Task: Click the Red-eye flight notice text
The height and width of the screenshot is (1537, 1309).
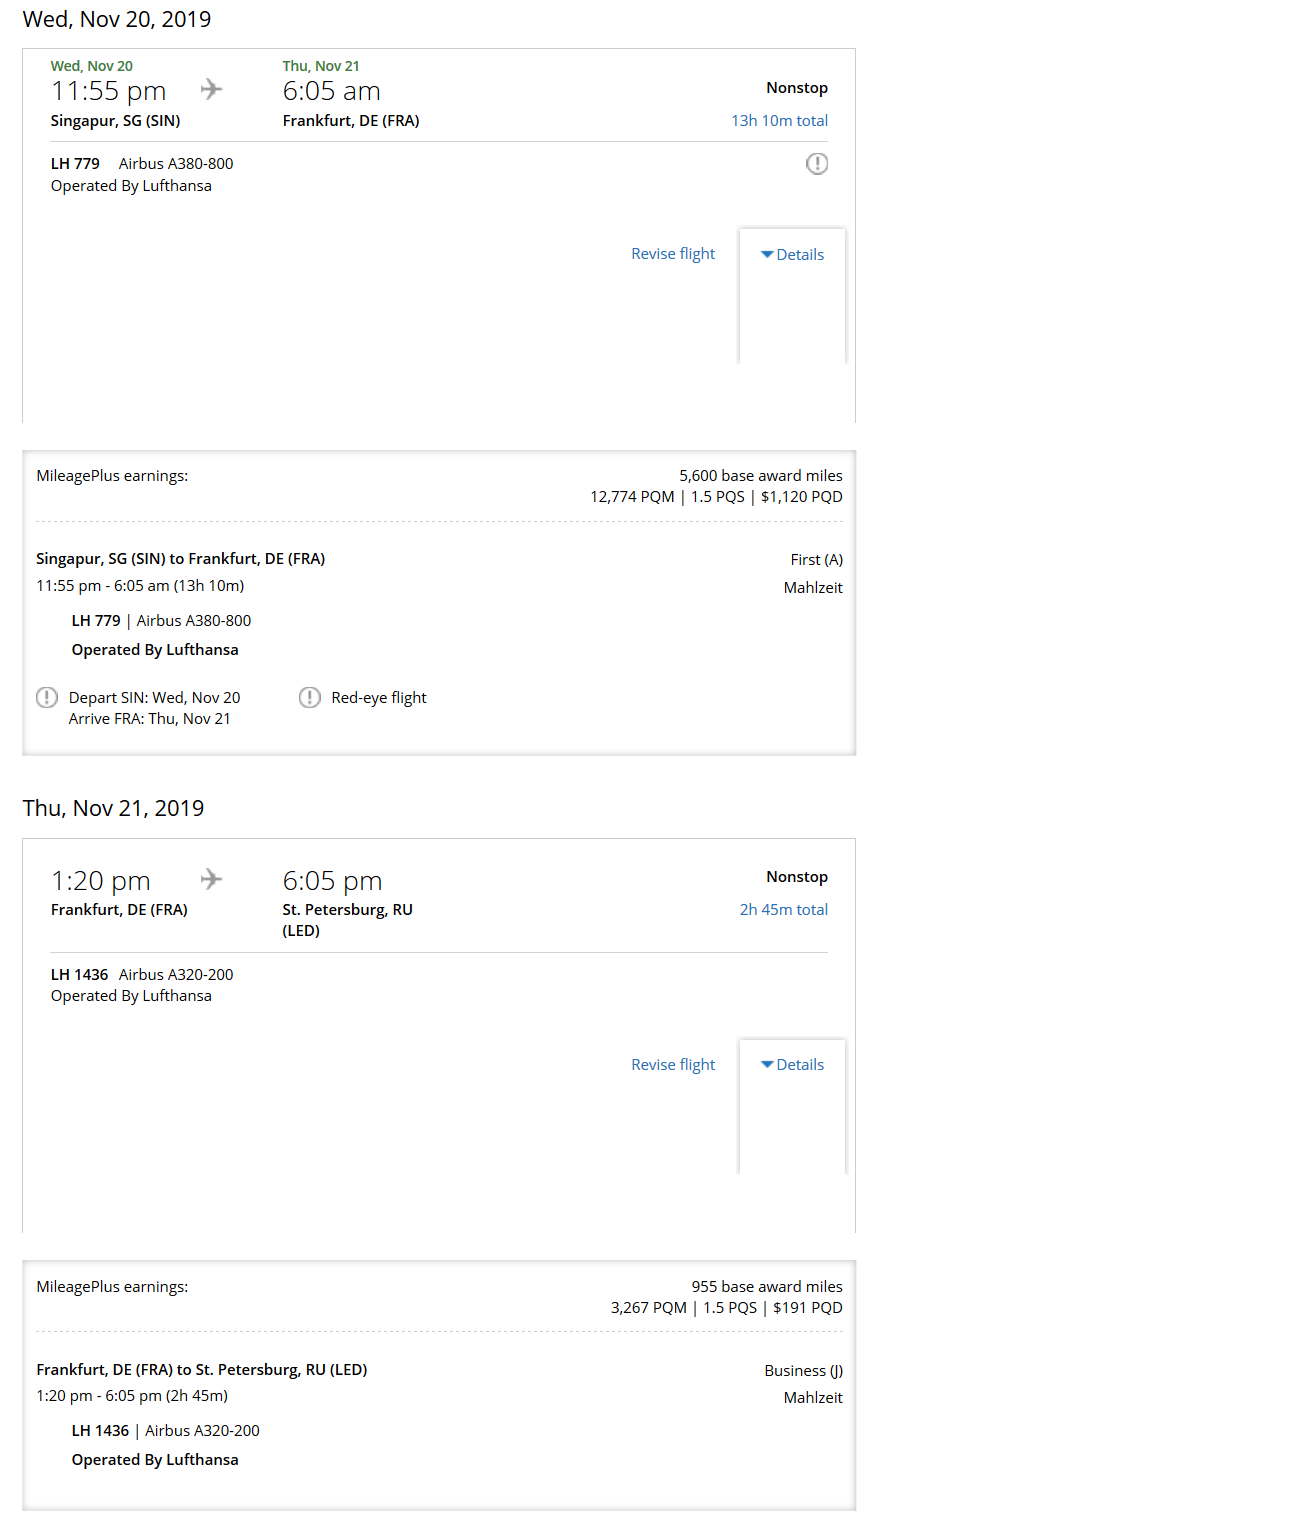Action: pos(379,698)
